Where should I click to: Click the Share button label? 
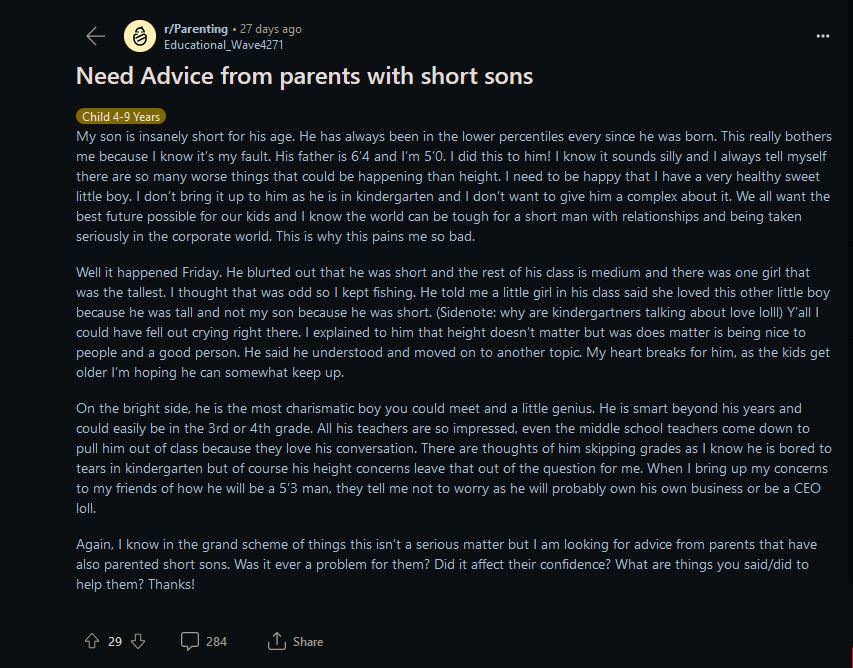[307, 641]
